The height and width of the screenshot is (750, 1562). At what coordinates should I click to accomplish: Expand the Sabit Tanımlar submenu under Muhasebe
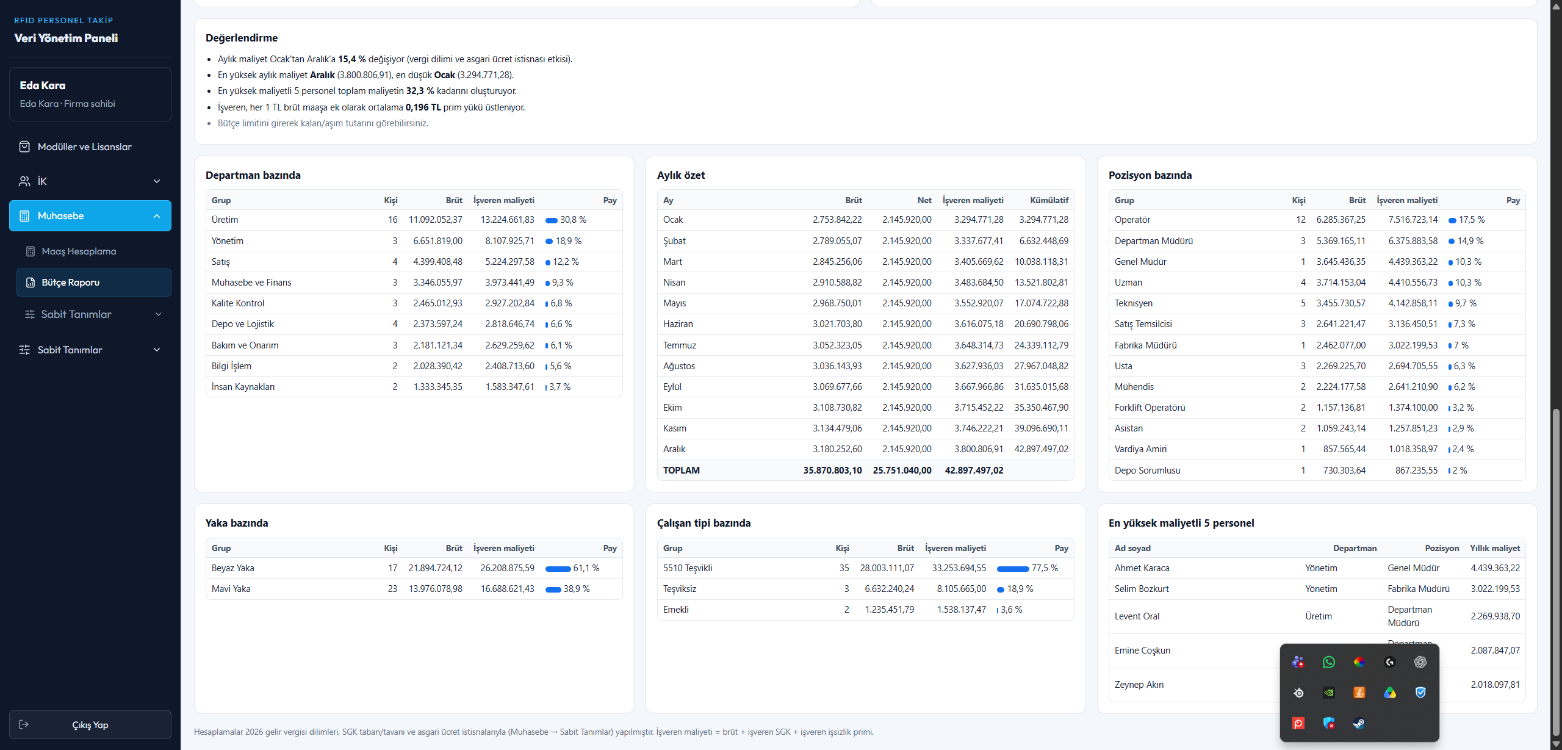click(x=94, y=314)
